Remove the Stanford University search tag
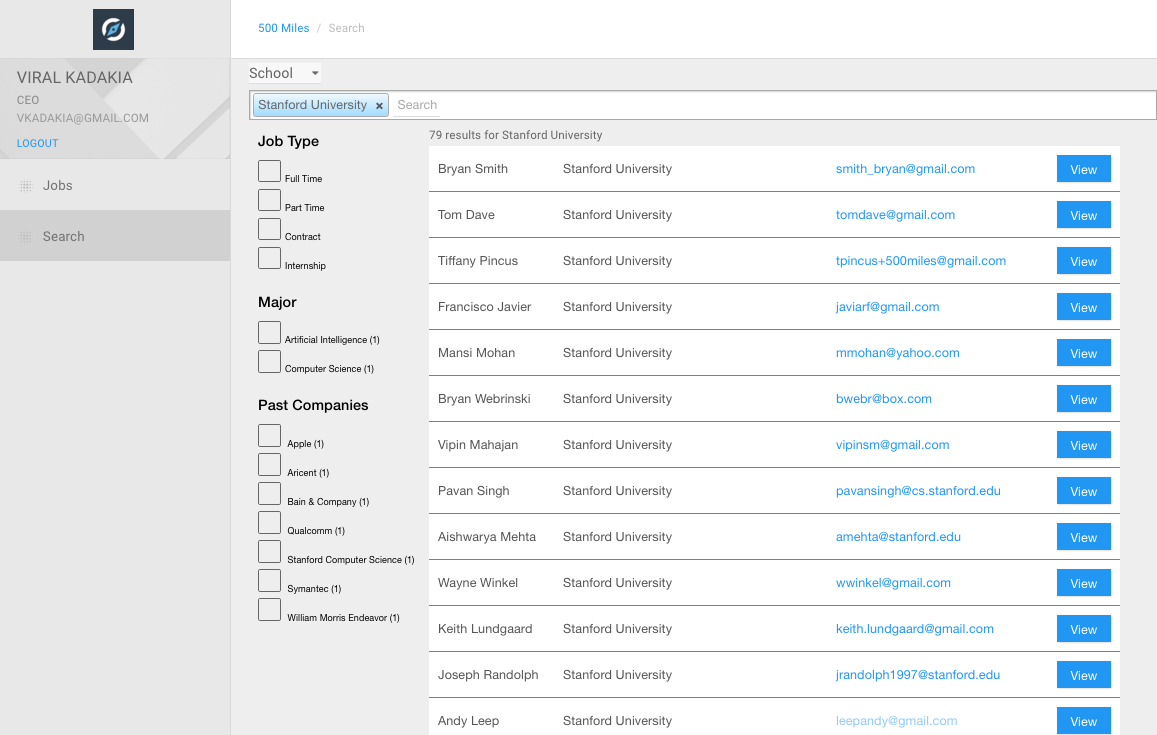 [x=379, y=106]
